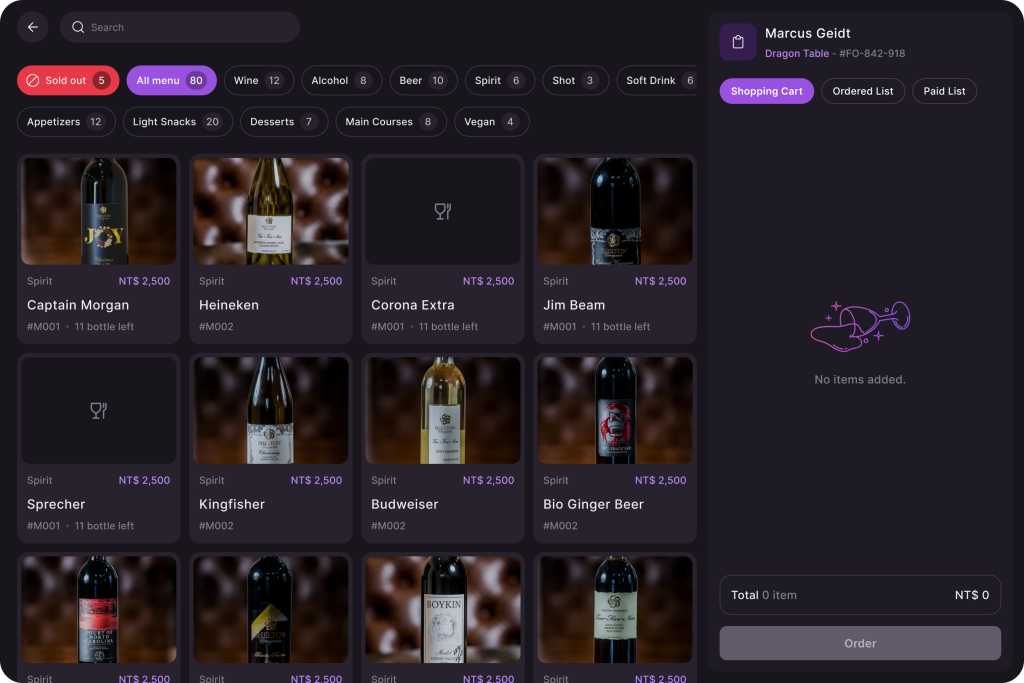
Task: Focus the Search input field
Action: [x=180, y=27]
